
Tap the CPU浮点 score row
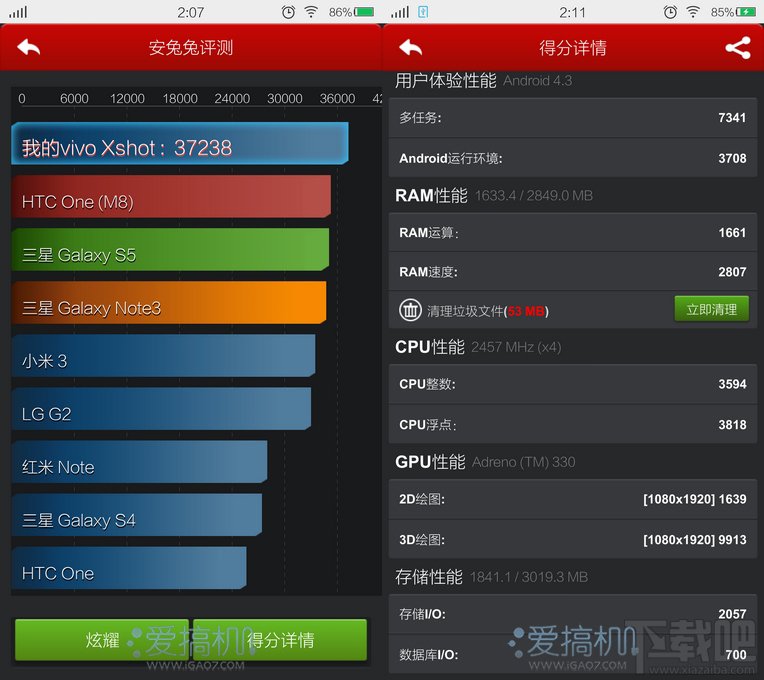click(x=573, y=424)
